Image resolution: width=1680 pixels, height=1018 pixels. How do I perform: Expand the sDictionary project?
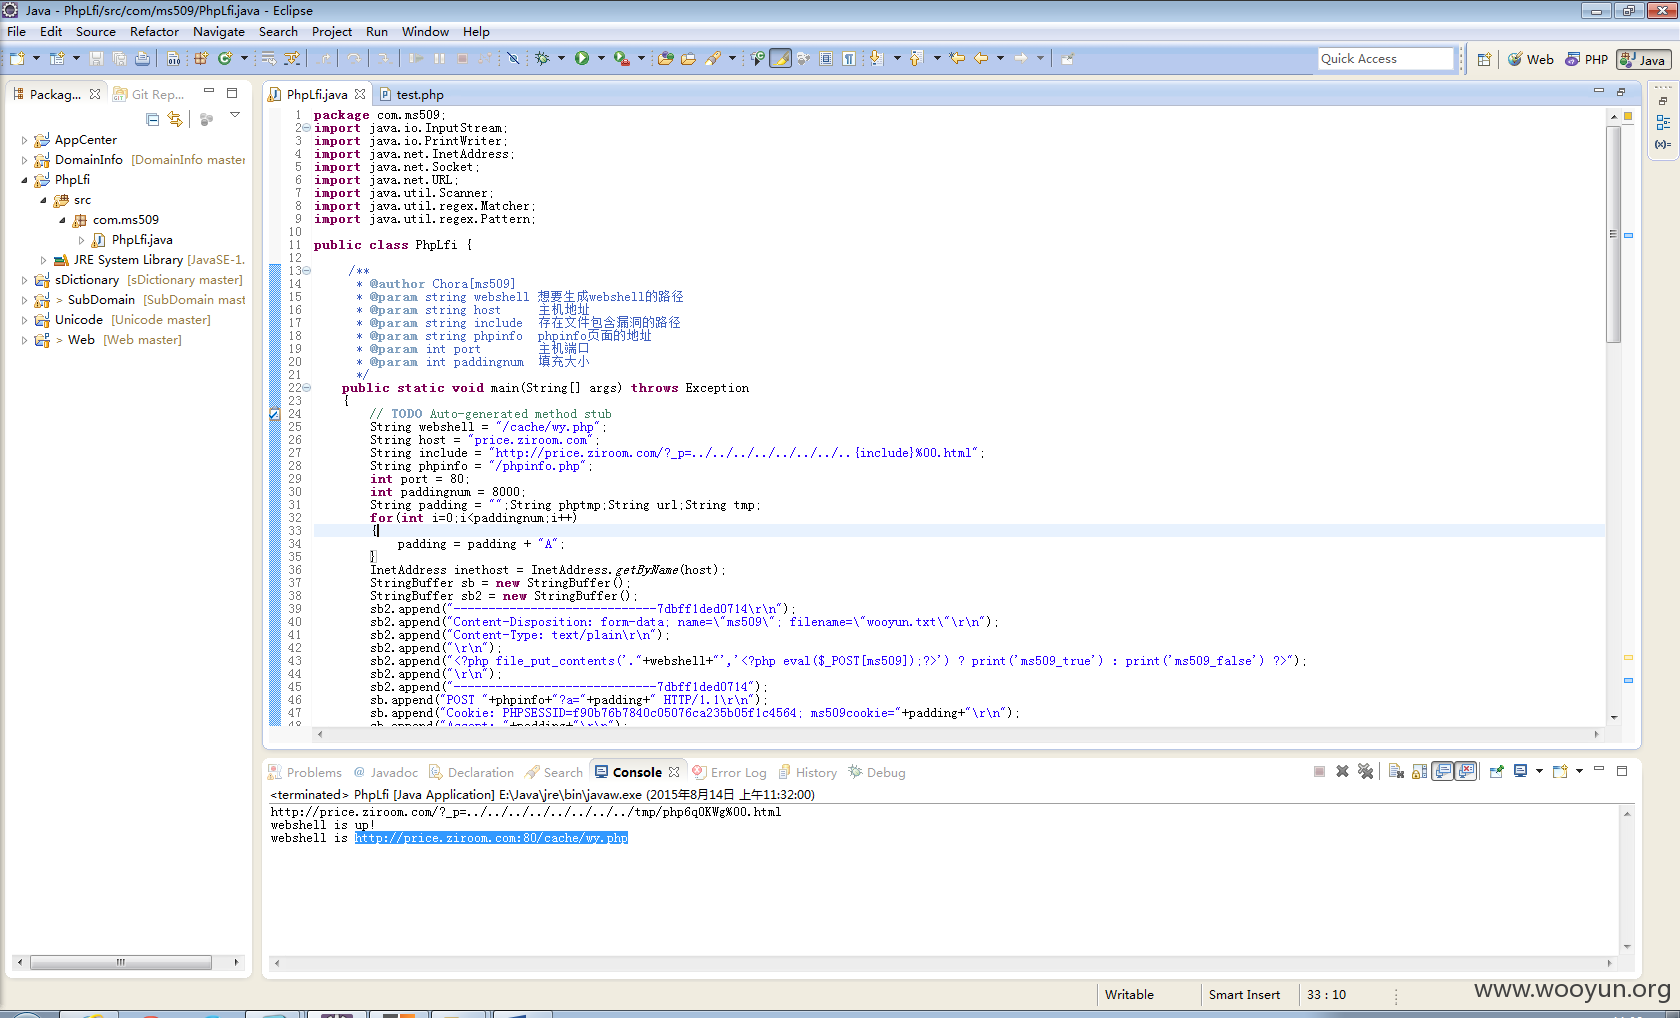click(x=24, y=280)
